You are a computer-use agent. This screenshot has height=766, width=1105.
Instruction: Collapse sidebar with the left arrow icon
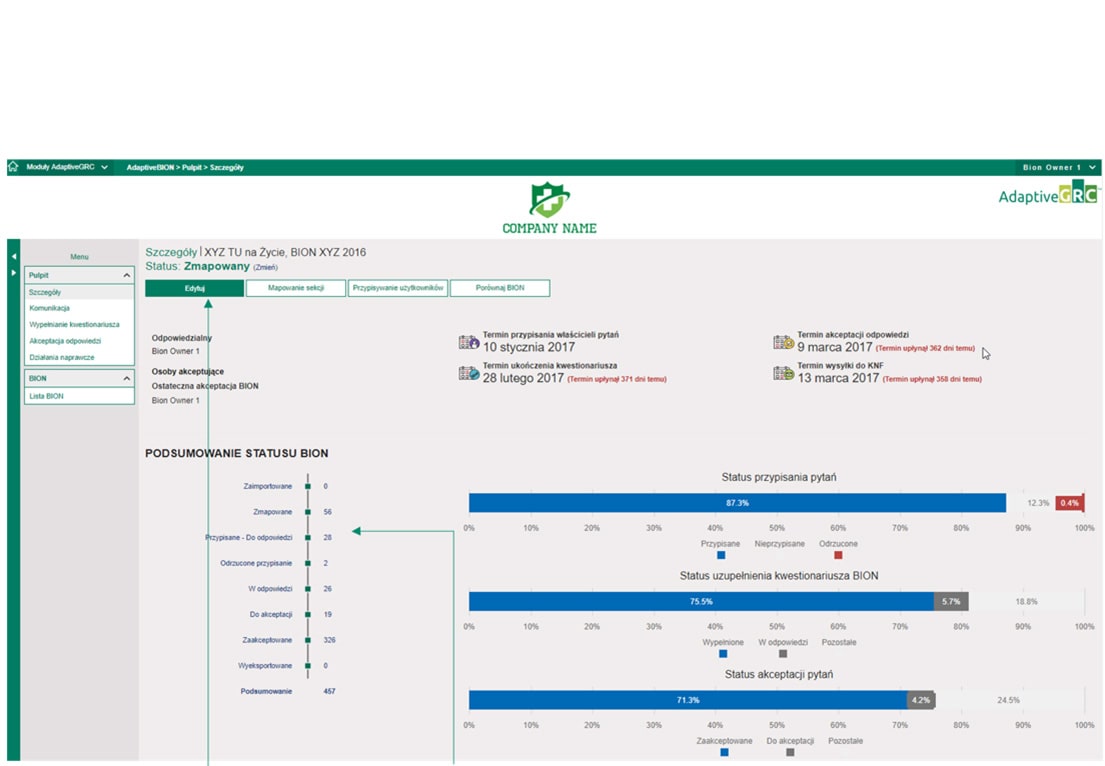pyautogui.click(x=14, y=257)
